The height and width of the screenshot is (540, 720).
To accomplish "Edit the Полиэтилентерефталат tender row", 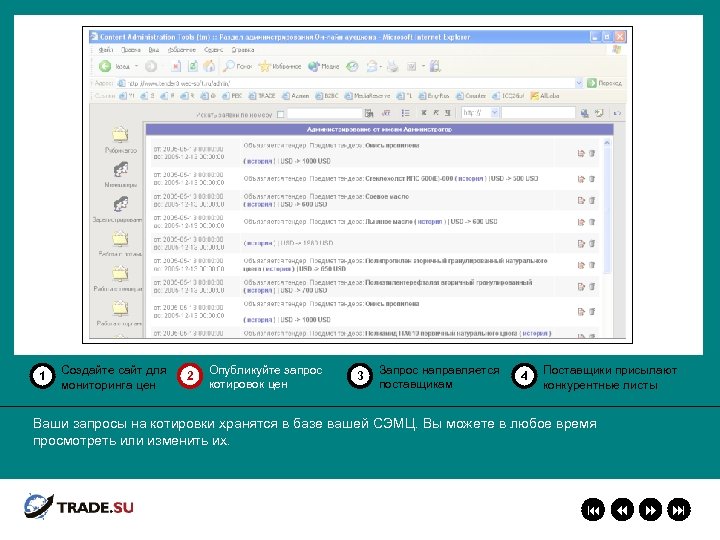I will [581, 287].
